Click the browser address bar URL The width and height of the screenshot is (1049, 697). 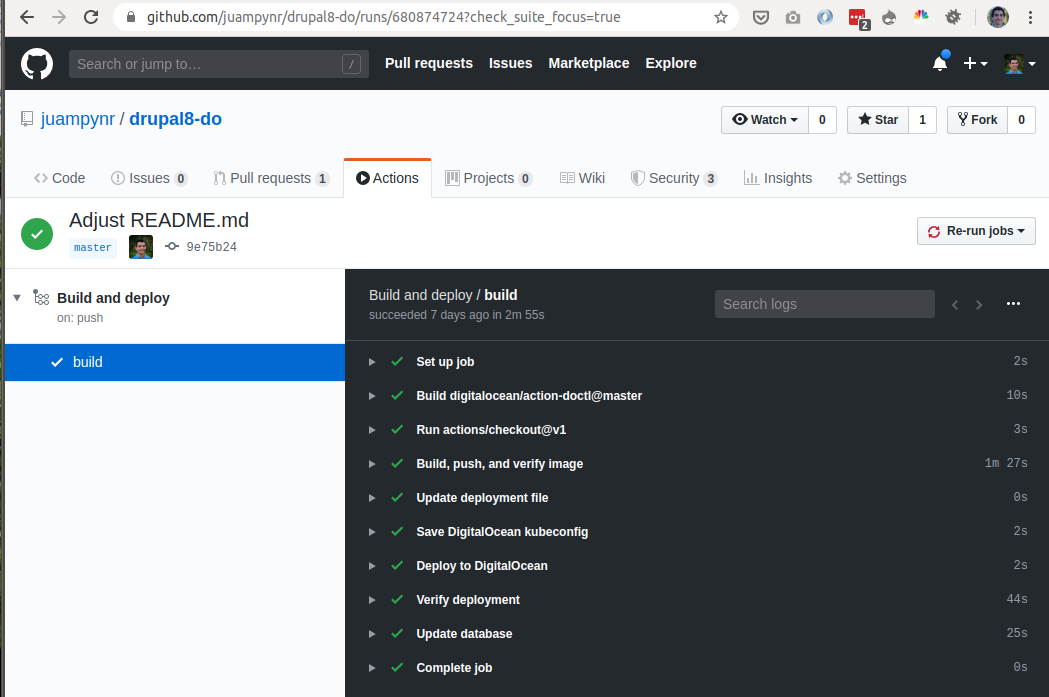pyautogui.click(x=383, y=17)
